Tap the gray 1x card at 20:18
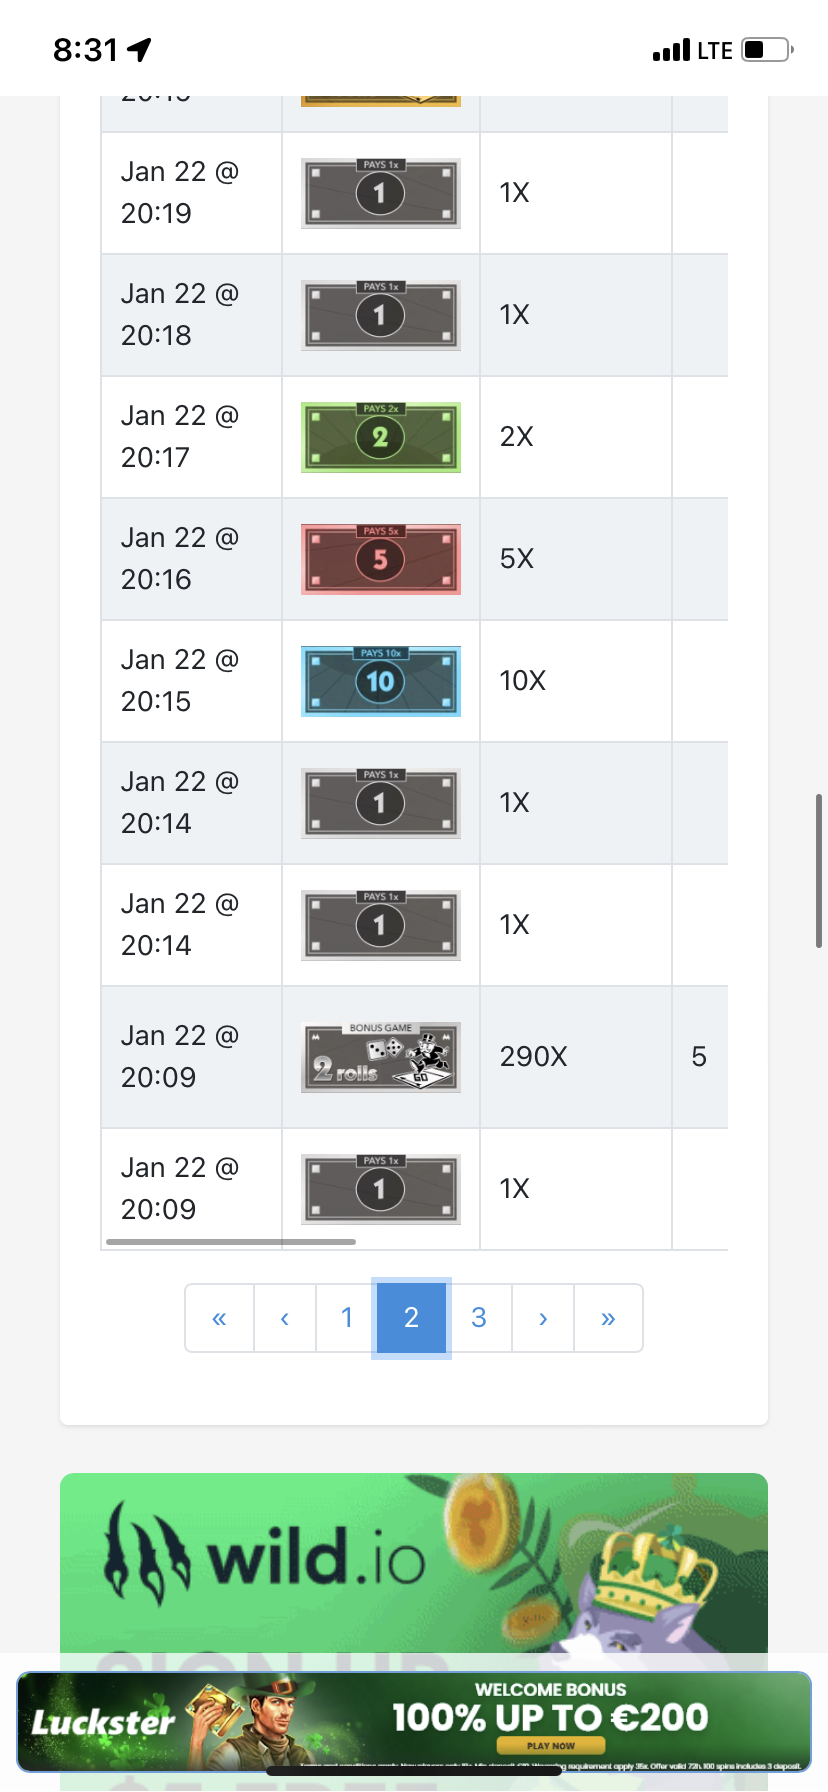The width and height of the screenshot is (828, 1792). [381, 315]
